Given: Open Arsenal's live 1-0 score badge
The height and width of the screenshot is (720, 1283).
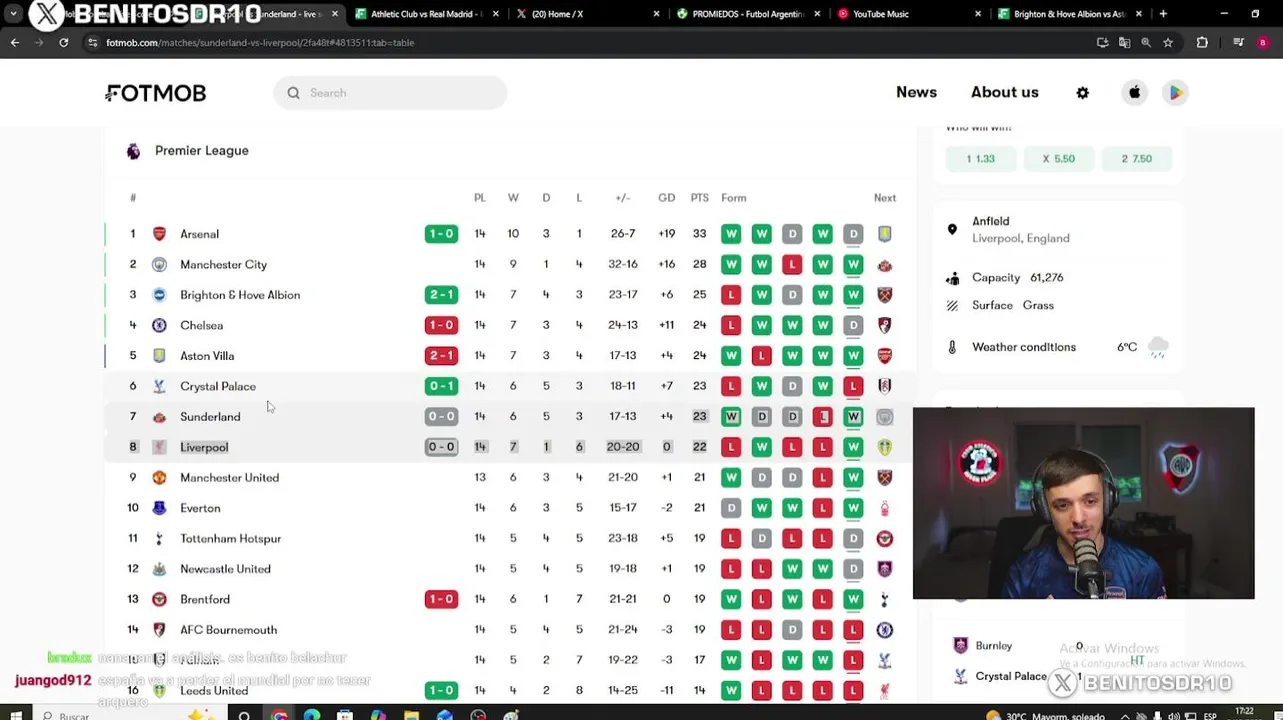Looking at the screenshot, I should (441, 234).
